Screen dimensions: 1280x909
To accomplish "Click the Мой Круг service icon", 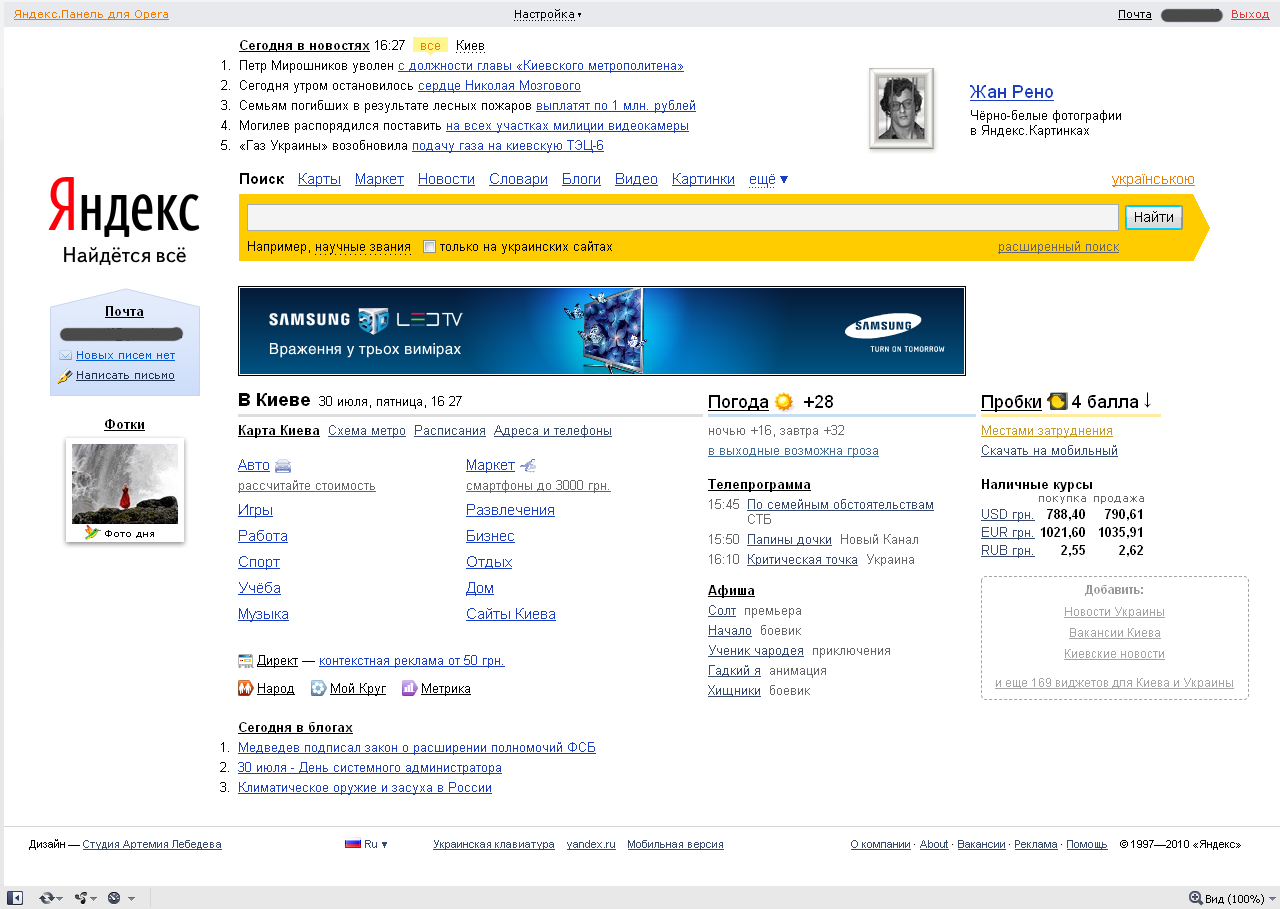I will click(x=318, y=688).
